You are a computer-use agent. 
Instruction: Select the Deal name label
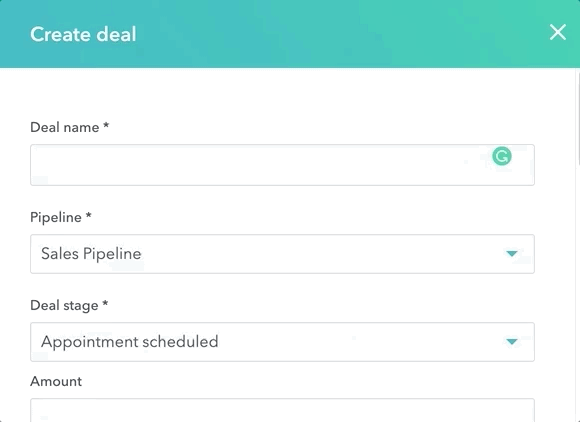[65, 128]
